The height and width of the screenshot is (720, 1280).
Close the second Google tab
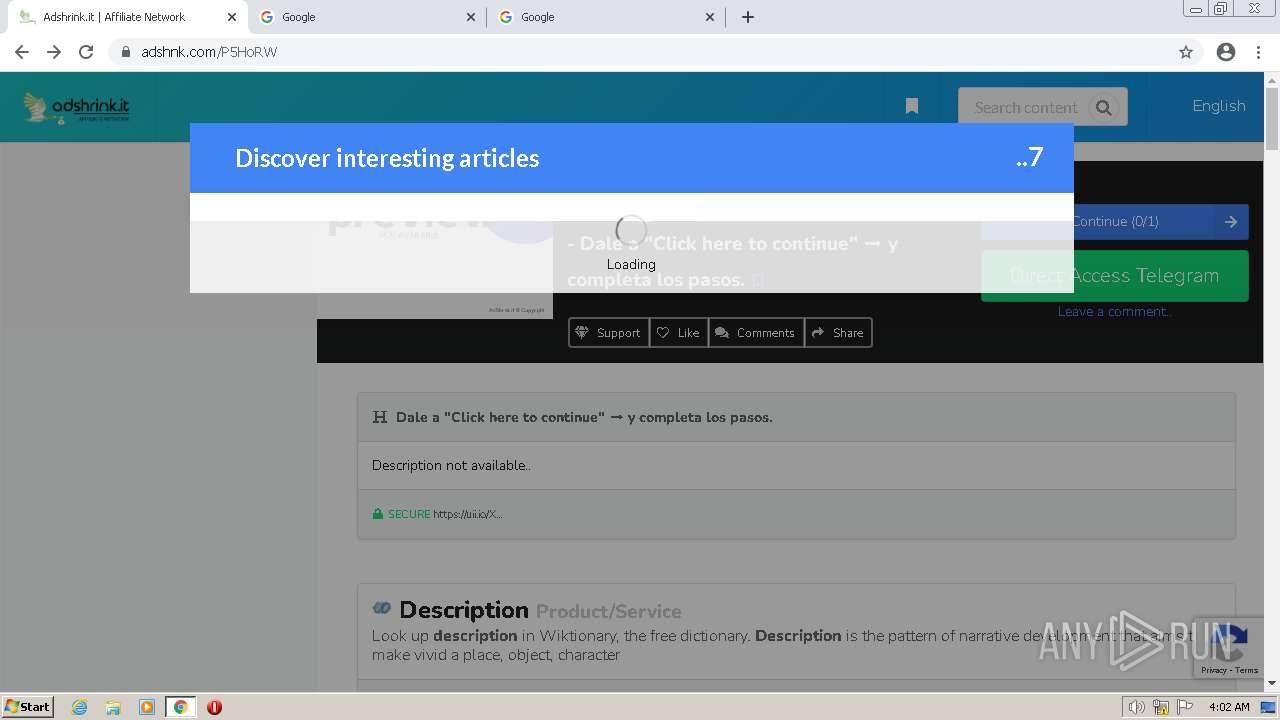pos(710,17)
